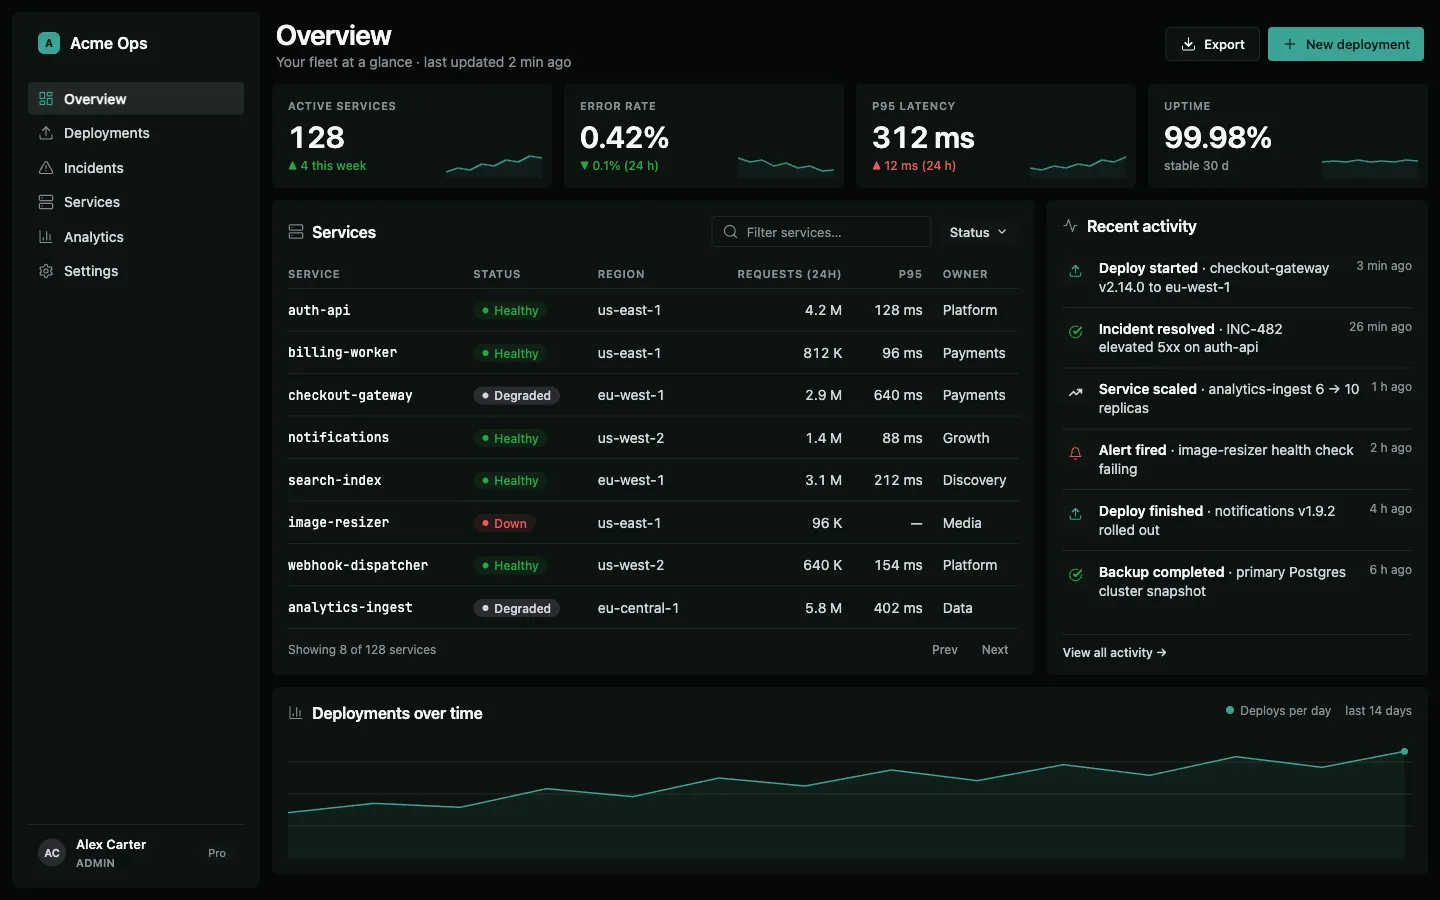Image resolution: width=1440 pixels, height=900 pixels.
Task: Click the Pro plan badge
Action: 217,853
